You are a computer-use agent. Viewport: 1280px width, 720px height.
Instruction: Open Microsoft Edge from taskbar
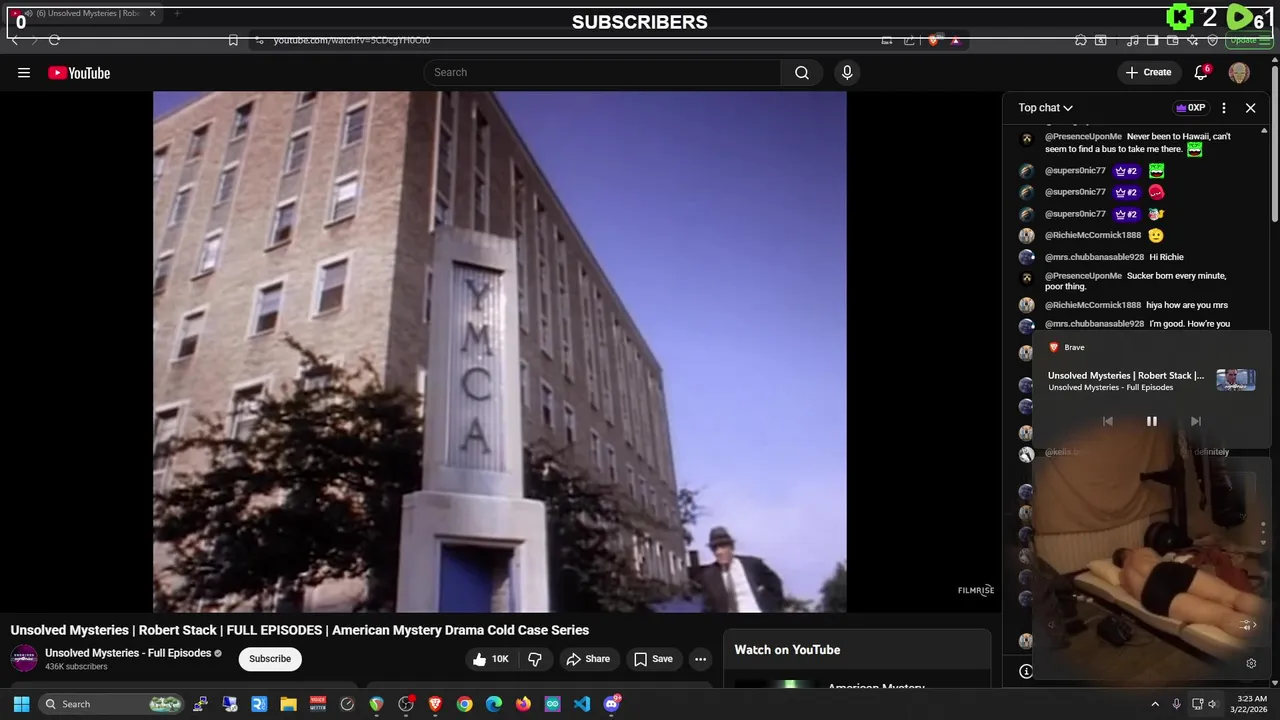pyautogui.click(x=494, y=704)
